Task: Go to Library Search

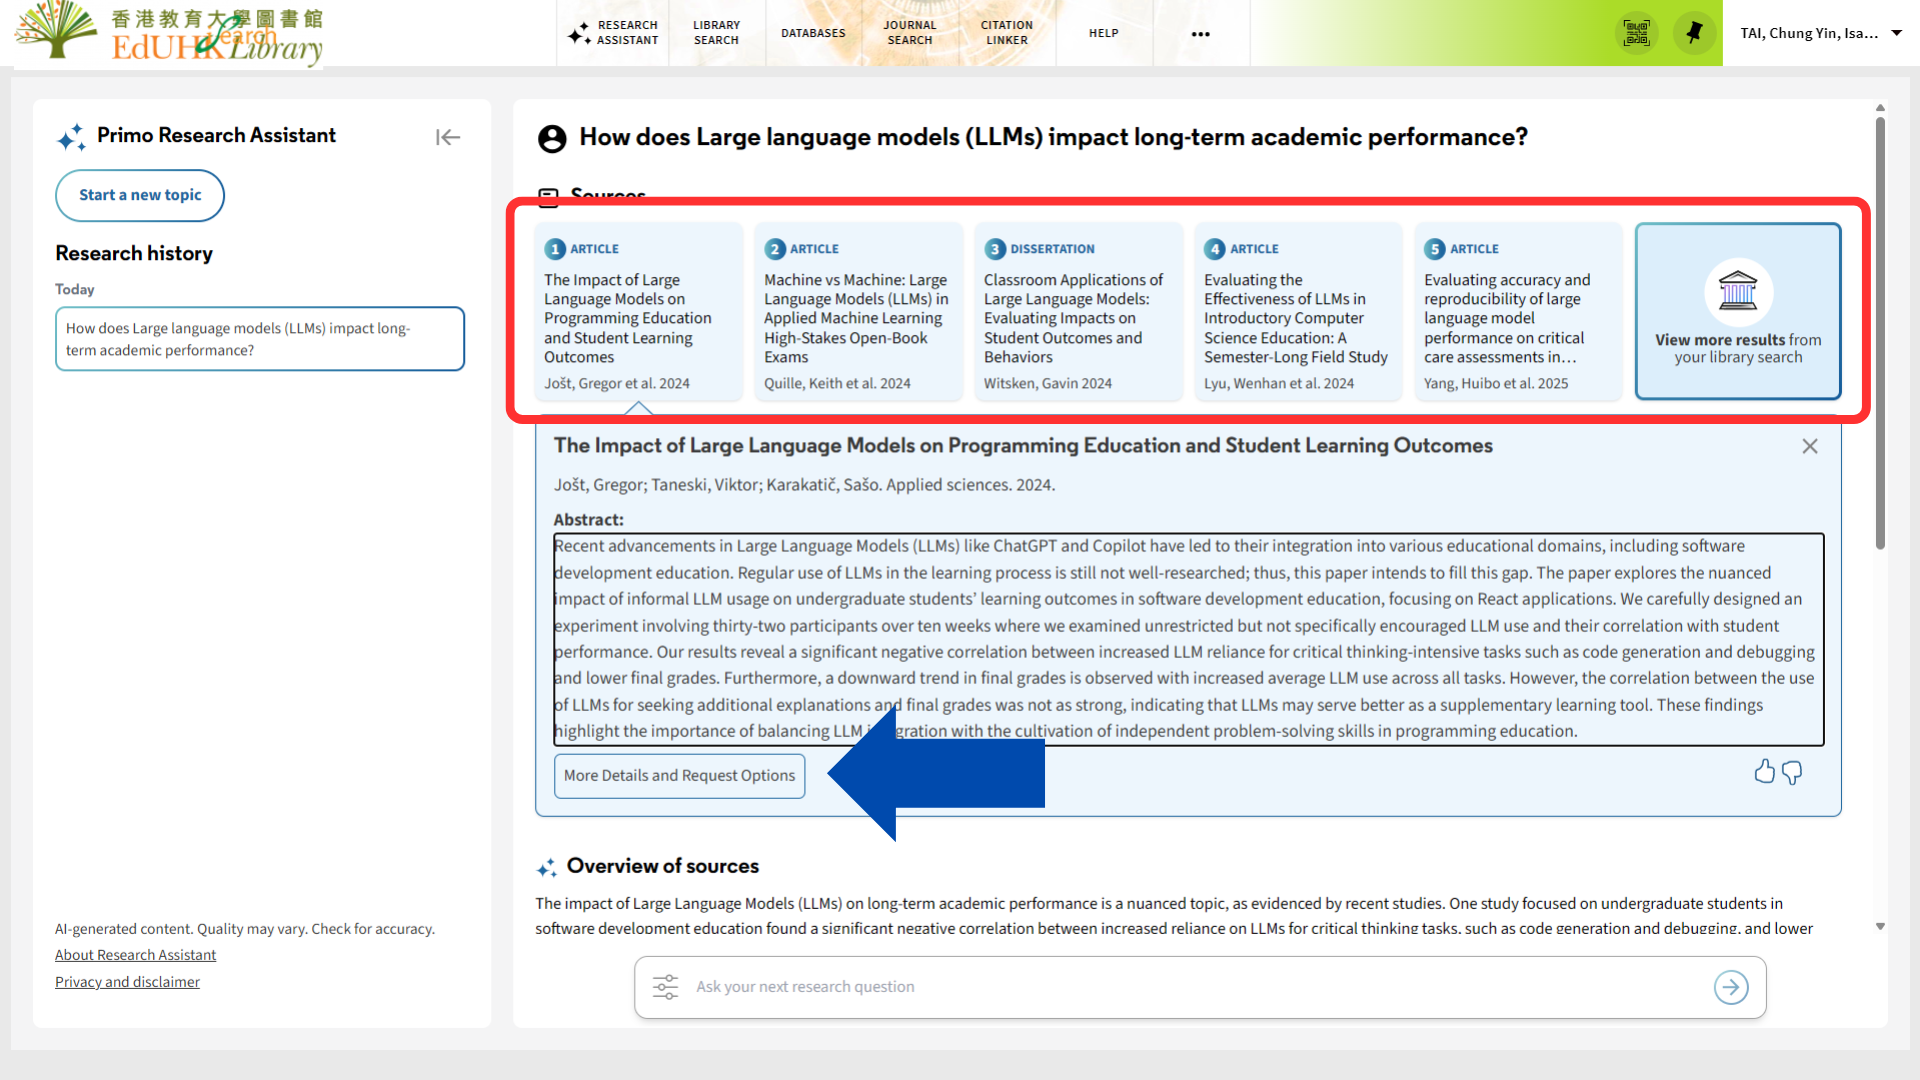Action: click(717, 33)
